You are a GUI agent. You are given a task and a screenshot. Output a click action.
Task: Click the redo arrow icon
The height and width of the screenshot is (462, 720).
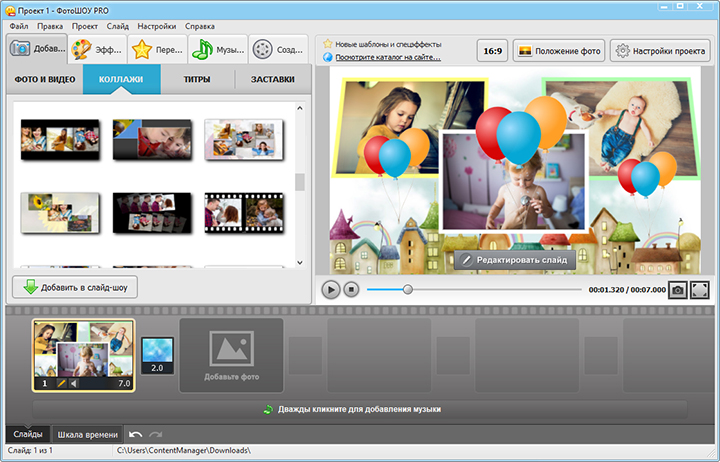tap(156, 434)
